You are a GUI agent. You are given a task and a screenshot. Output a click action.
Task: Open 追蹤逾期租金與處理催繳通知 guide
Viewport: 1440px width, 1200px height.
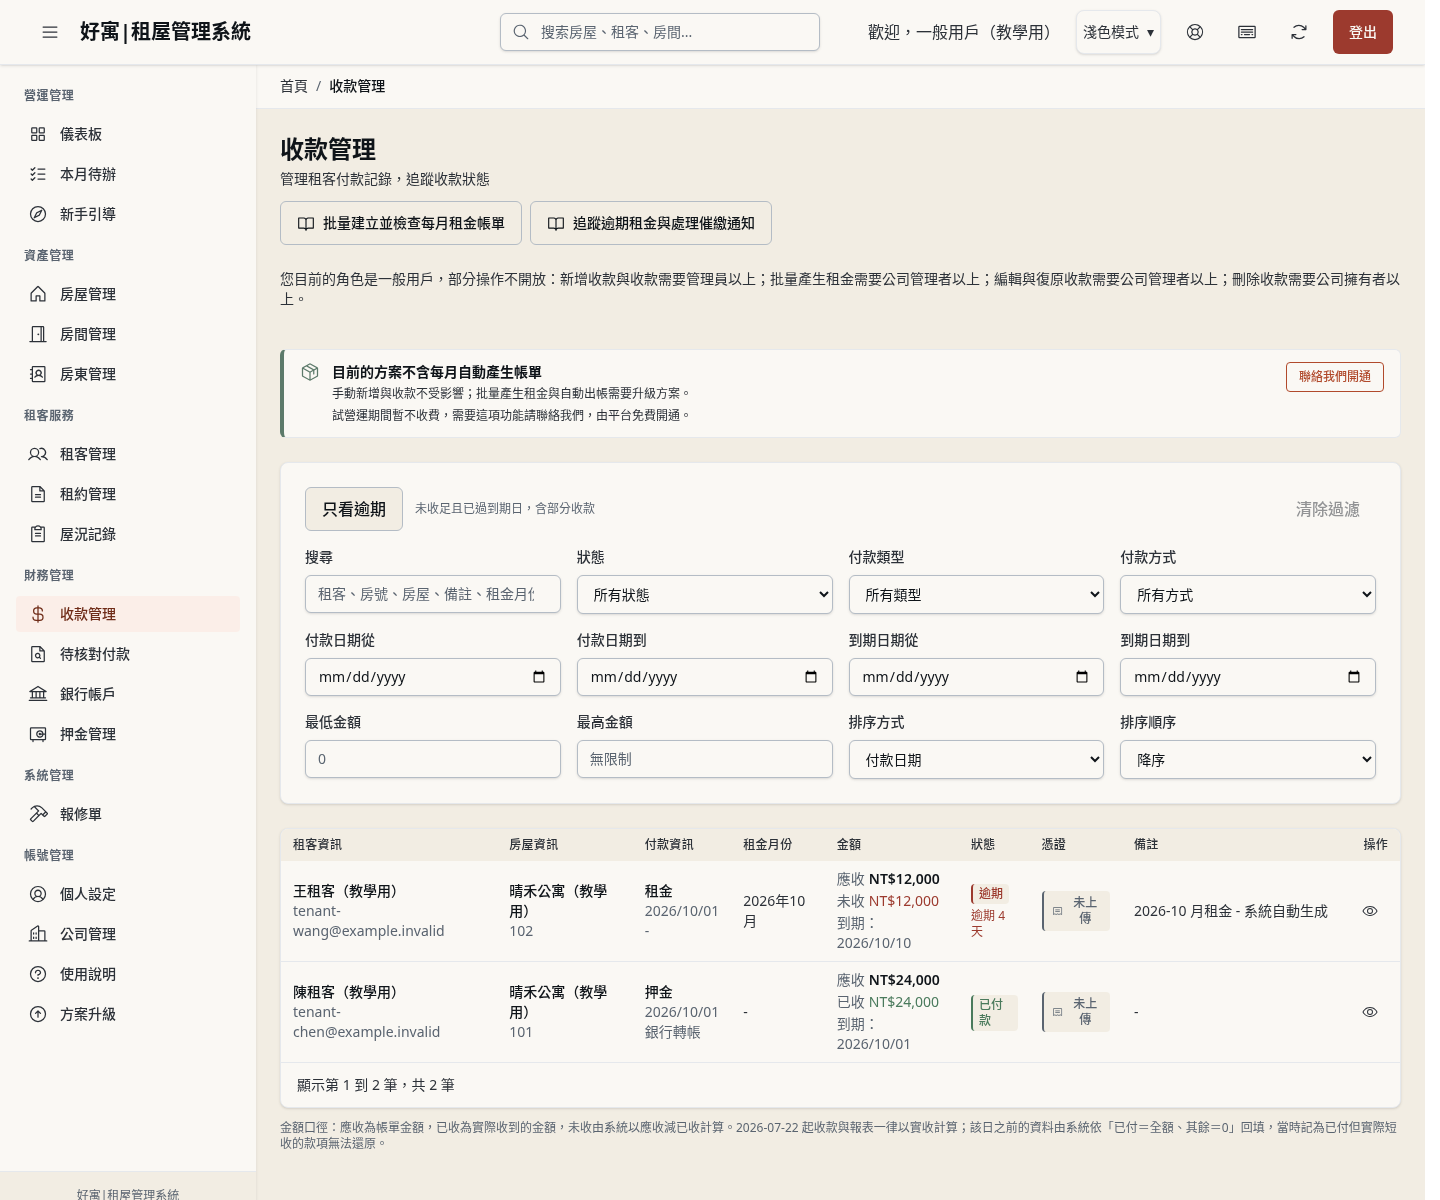[x=651, y=223]
